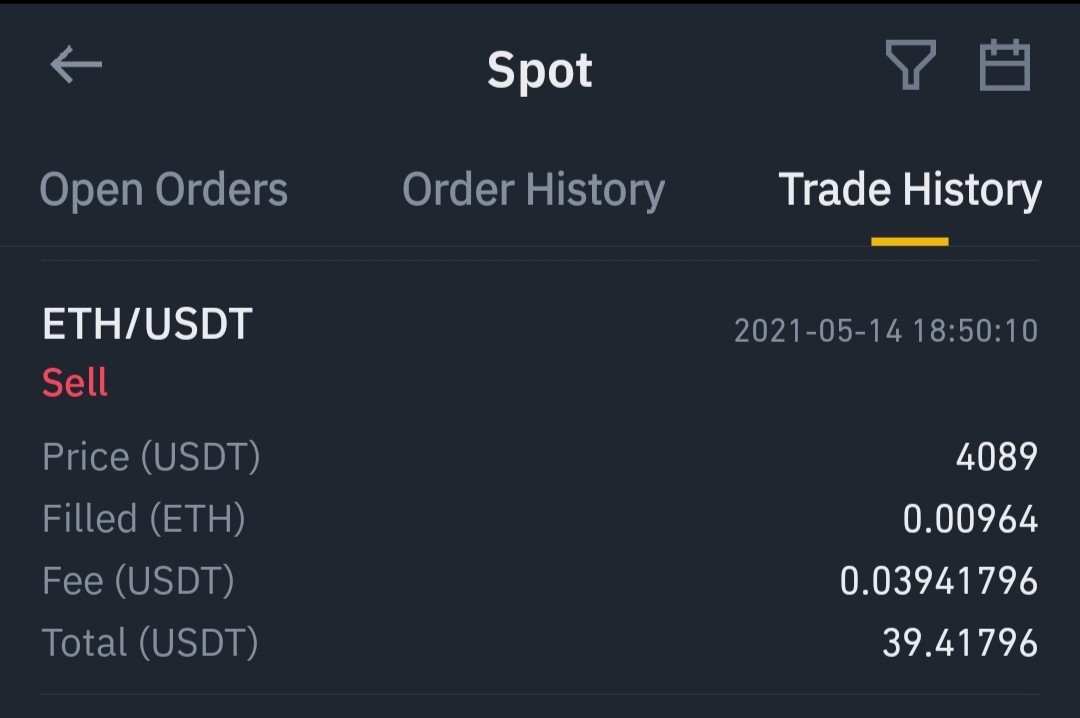Tap the back arrow icon
This screenshot has width=1080, height=718.
pyautogui.click(x=76, y=65)
